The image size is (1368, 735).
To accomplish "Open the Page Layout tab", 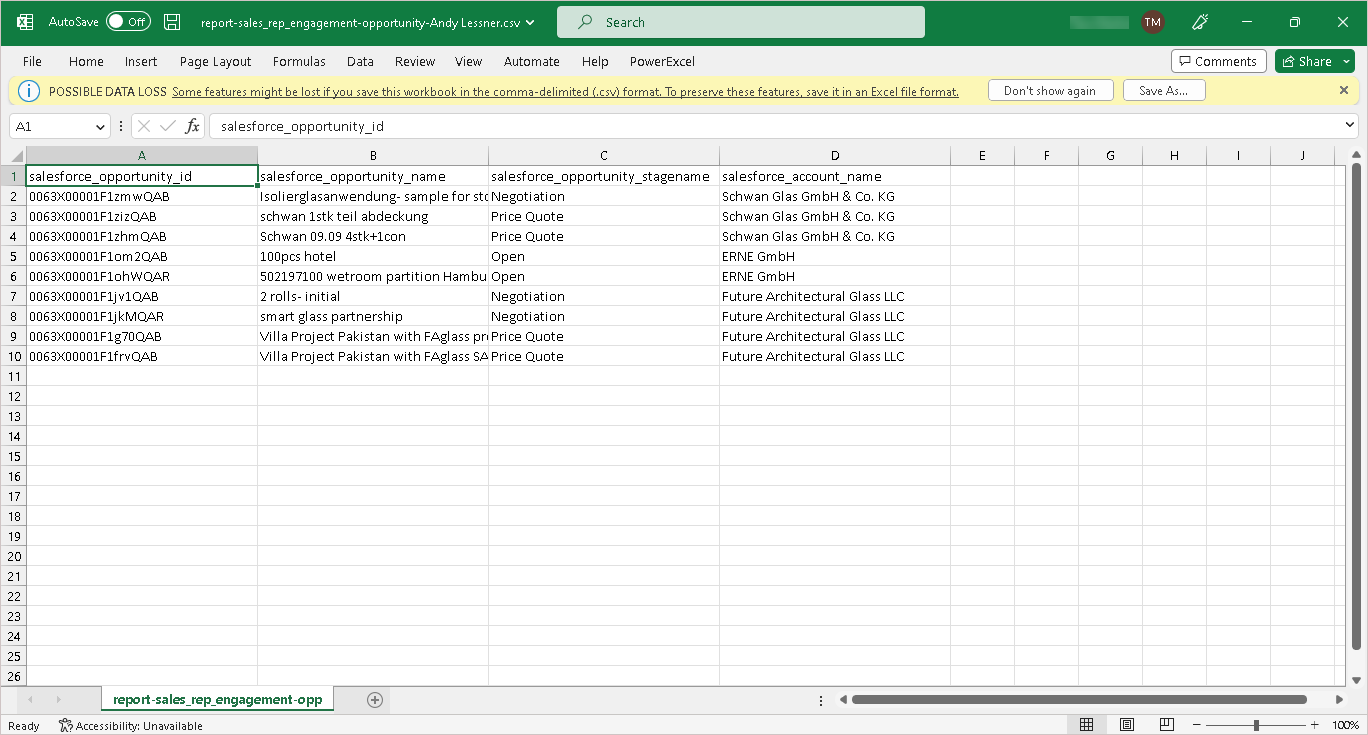I will point(215,61).
